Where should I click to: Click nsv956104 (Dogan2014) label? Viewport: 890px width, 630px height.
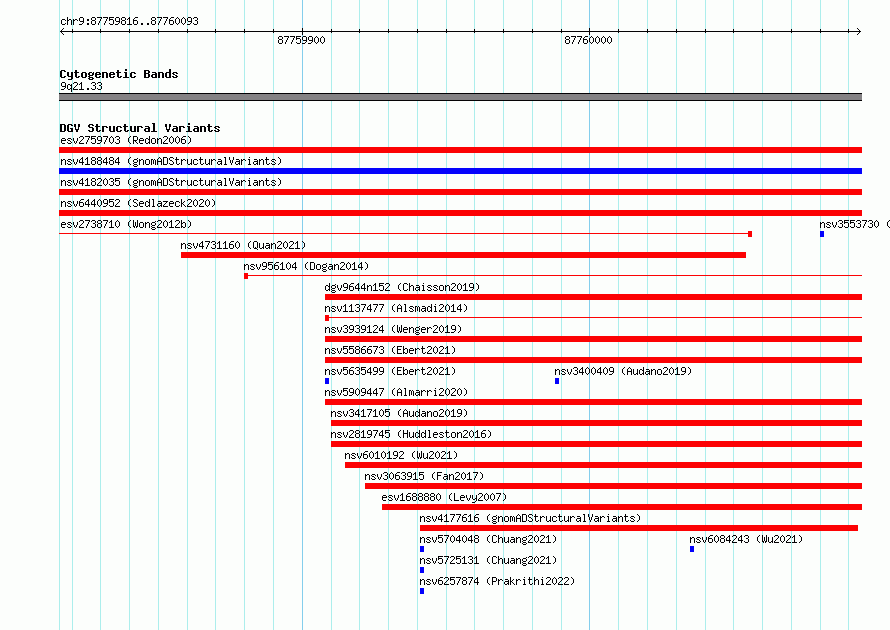[x=306, y=266]
